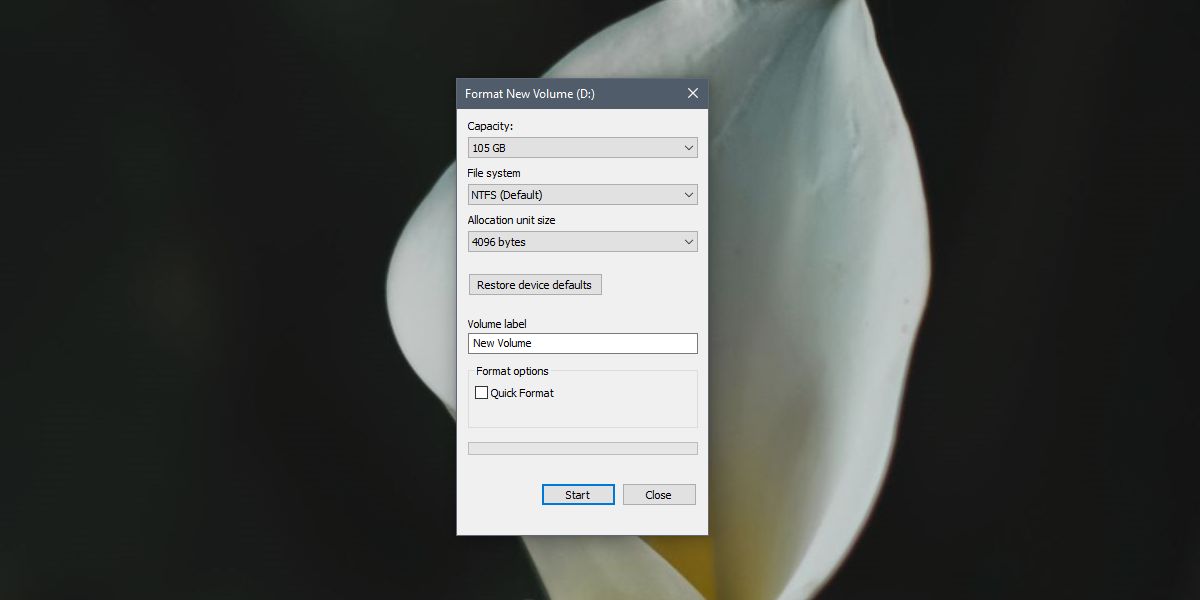Click the Start button
Screen dimensions: 1200x600
[x=578, y=495]
